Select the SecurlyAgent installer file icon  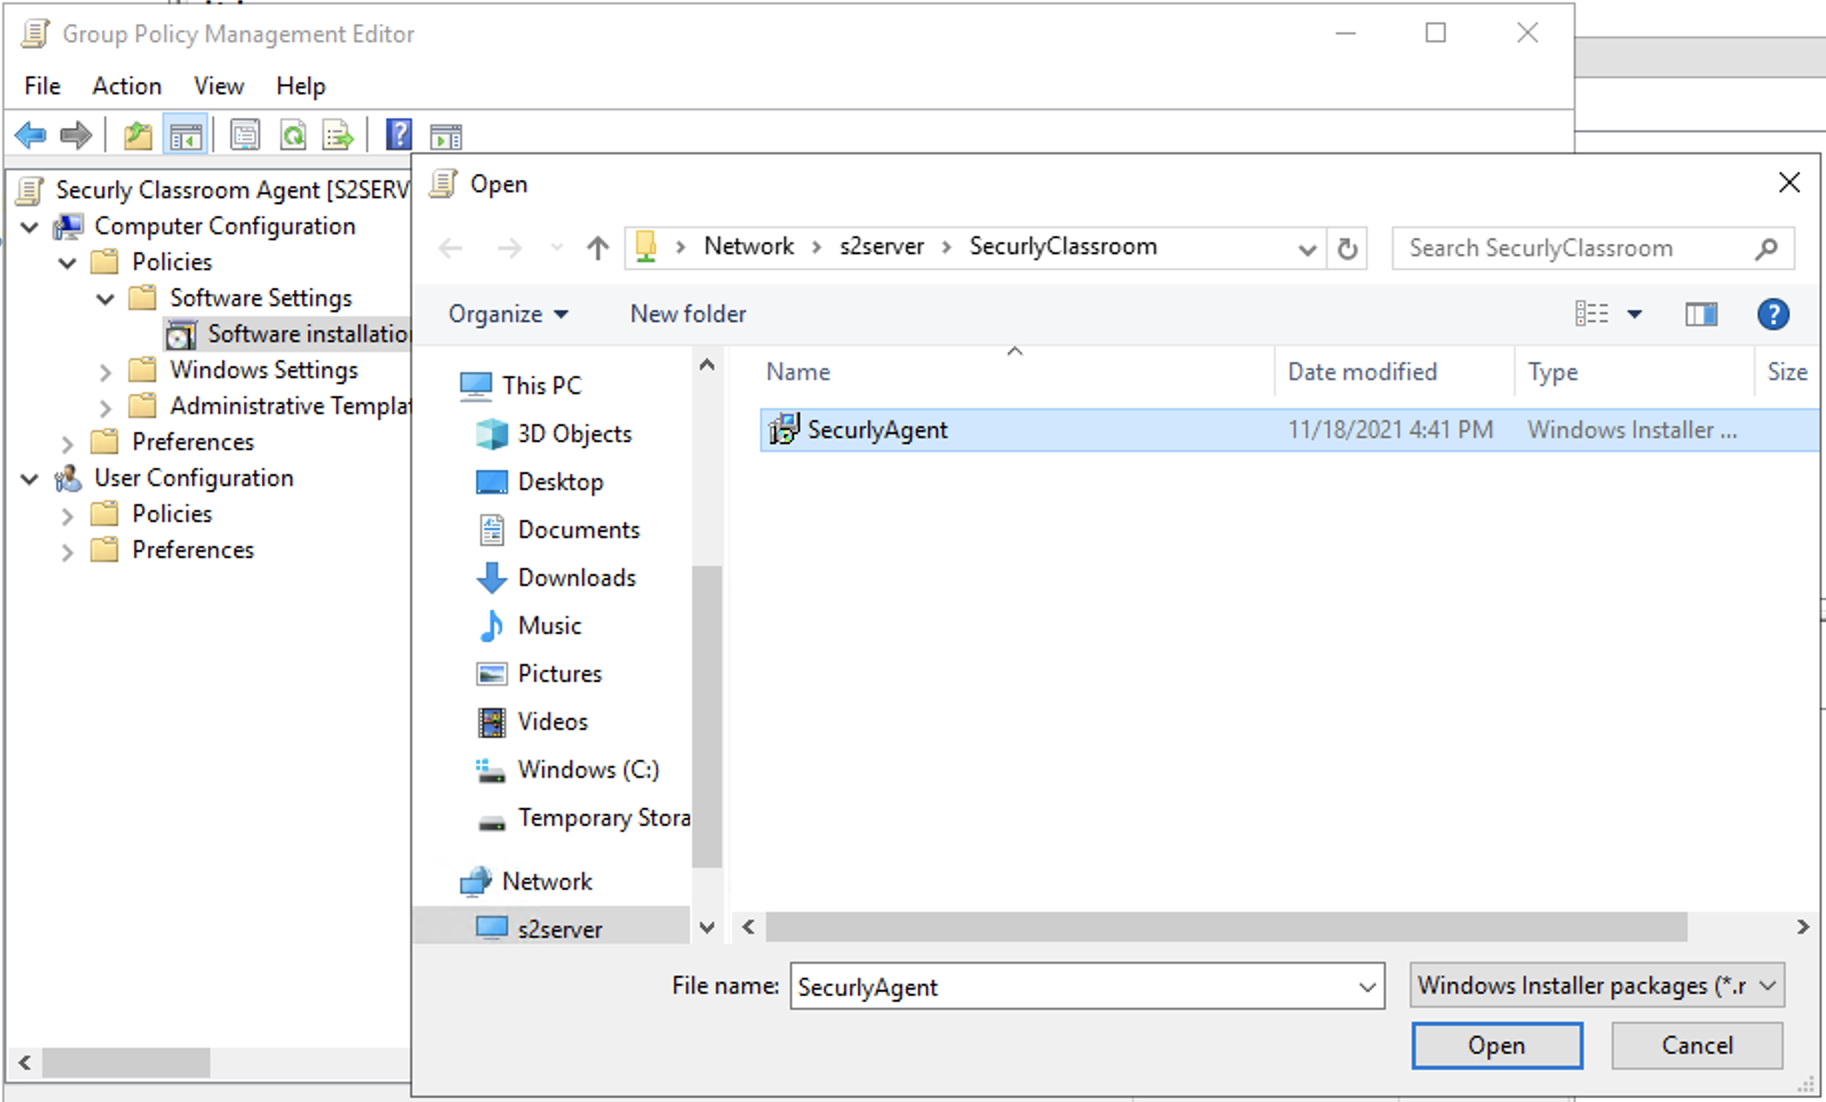(783, 429)
